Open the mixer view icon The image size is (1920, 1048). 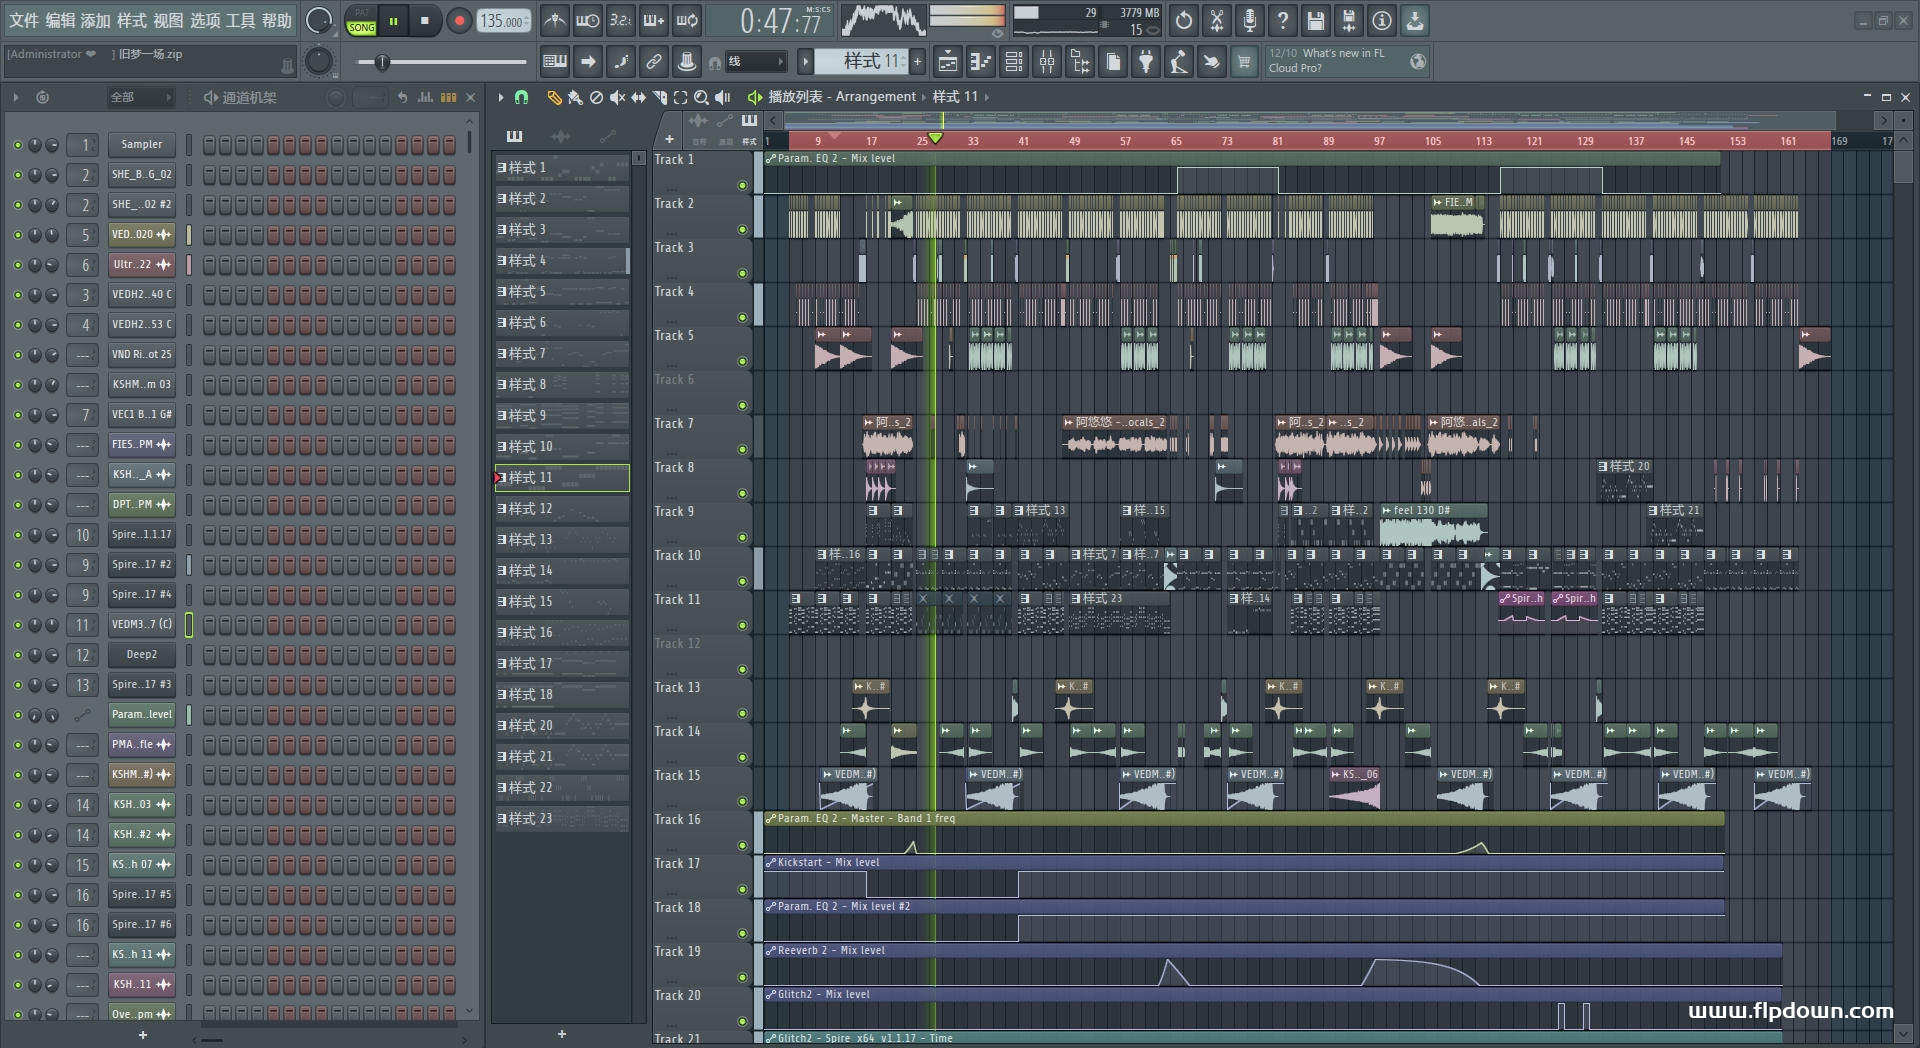[x=1047, y=62]
